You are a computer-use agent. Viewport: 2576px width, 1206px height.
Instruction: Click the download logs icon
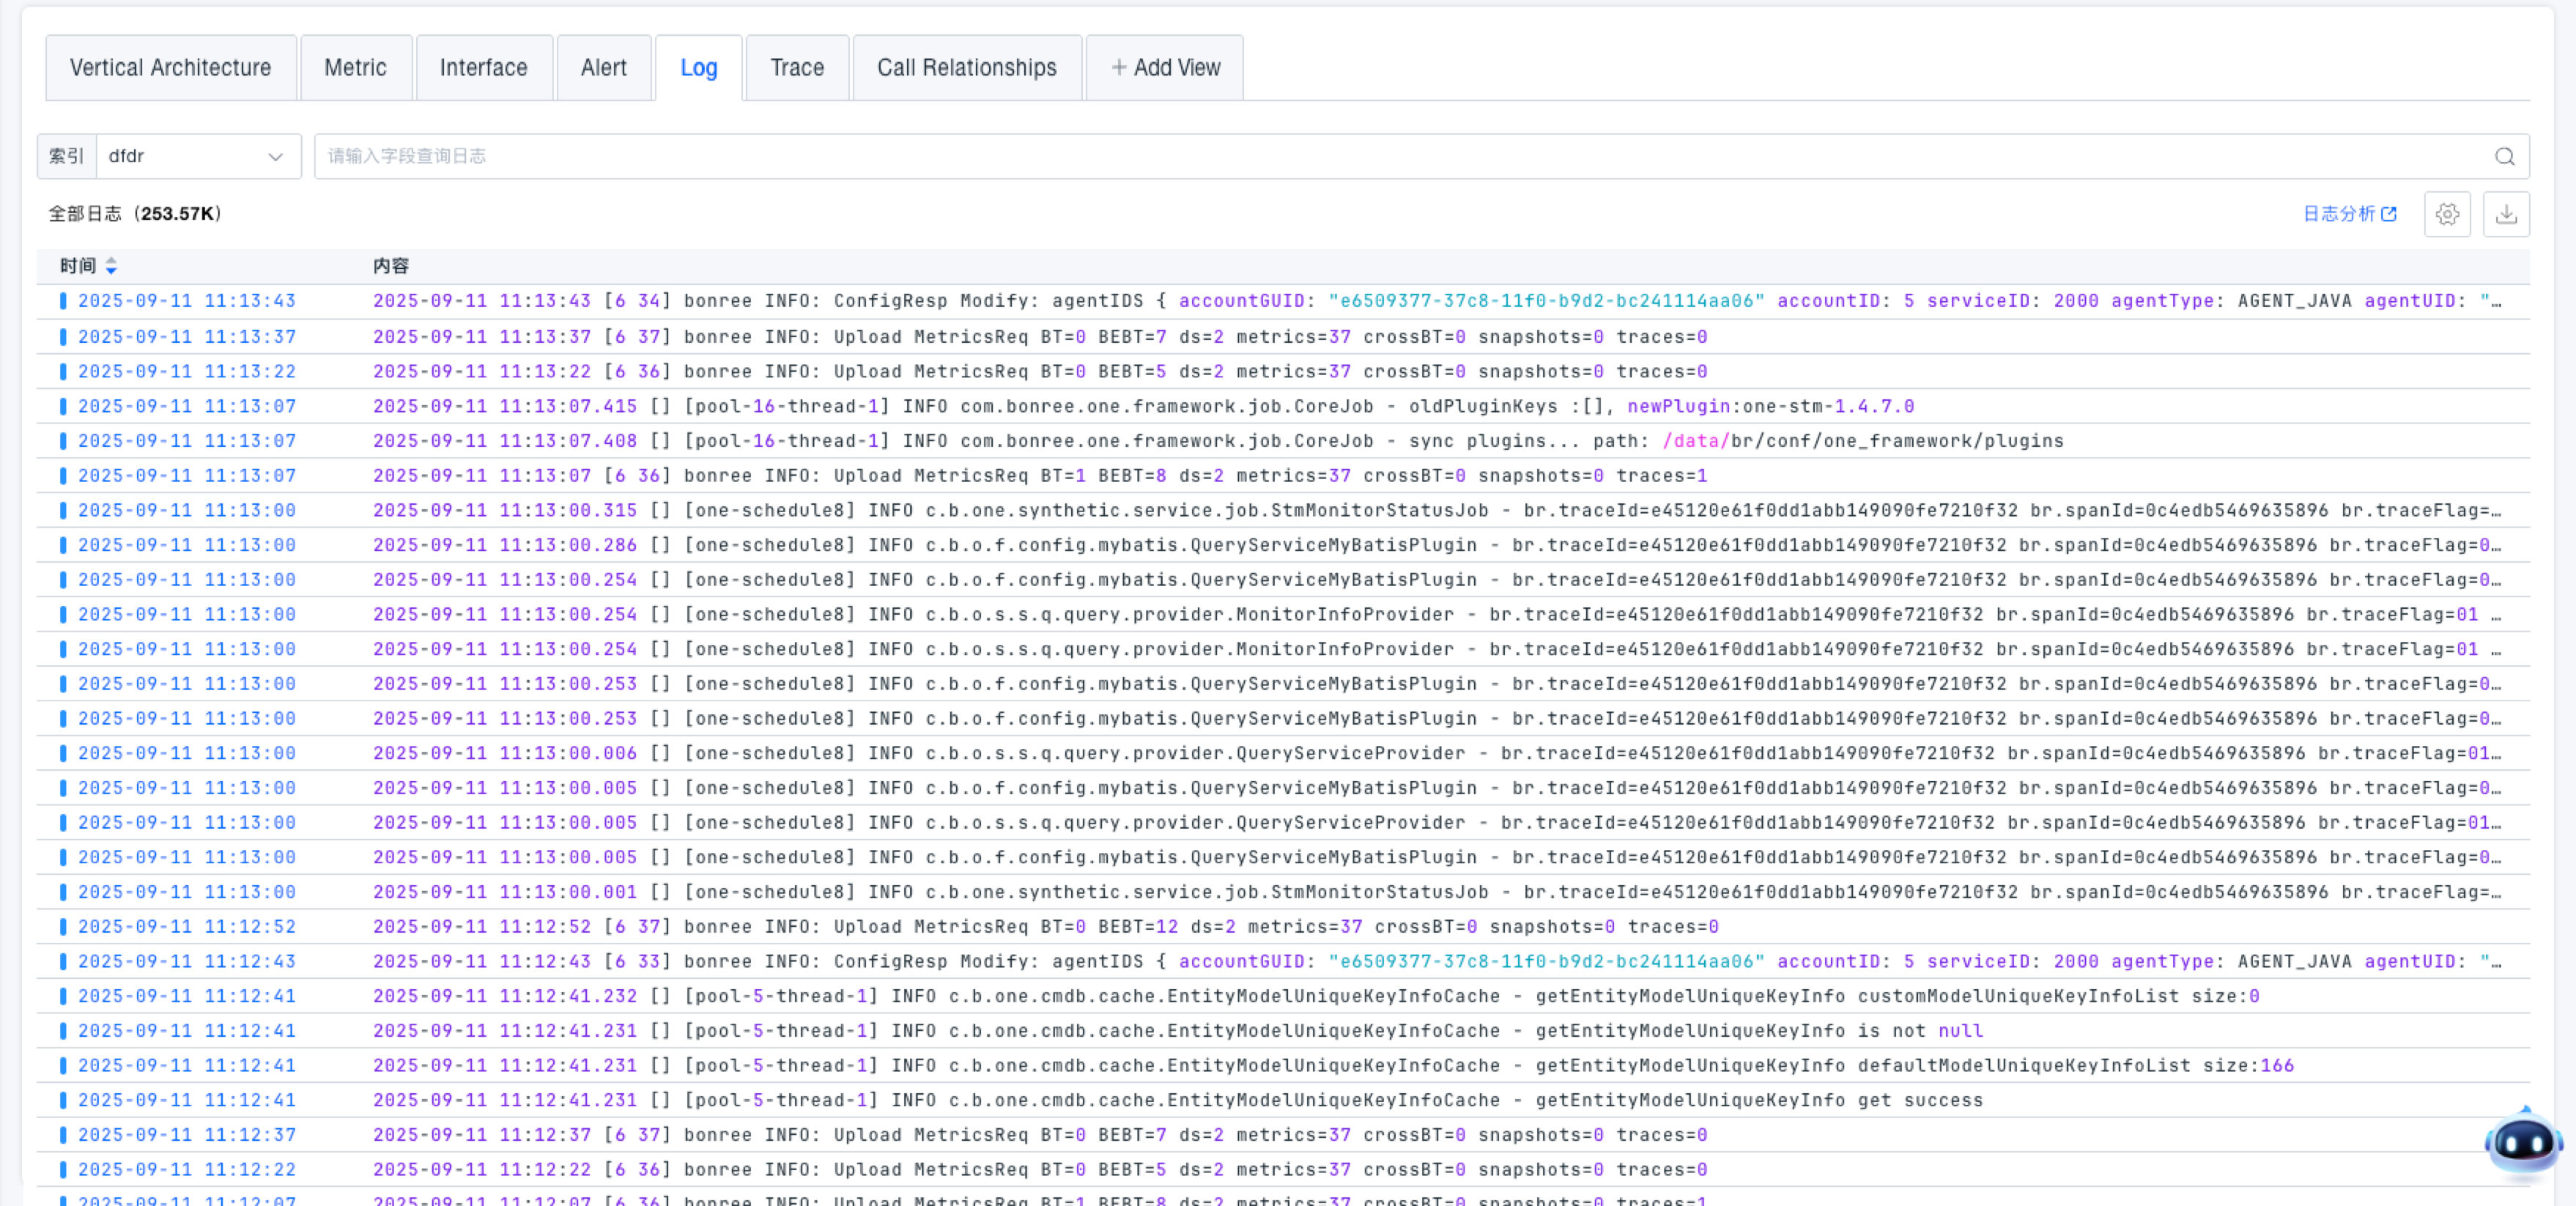click(x=2506, y=214)
